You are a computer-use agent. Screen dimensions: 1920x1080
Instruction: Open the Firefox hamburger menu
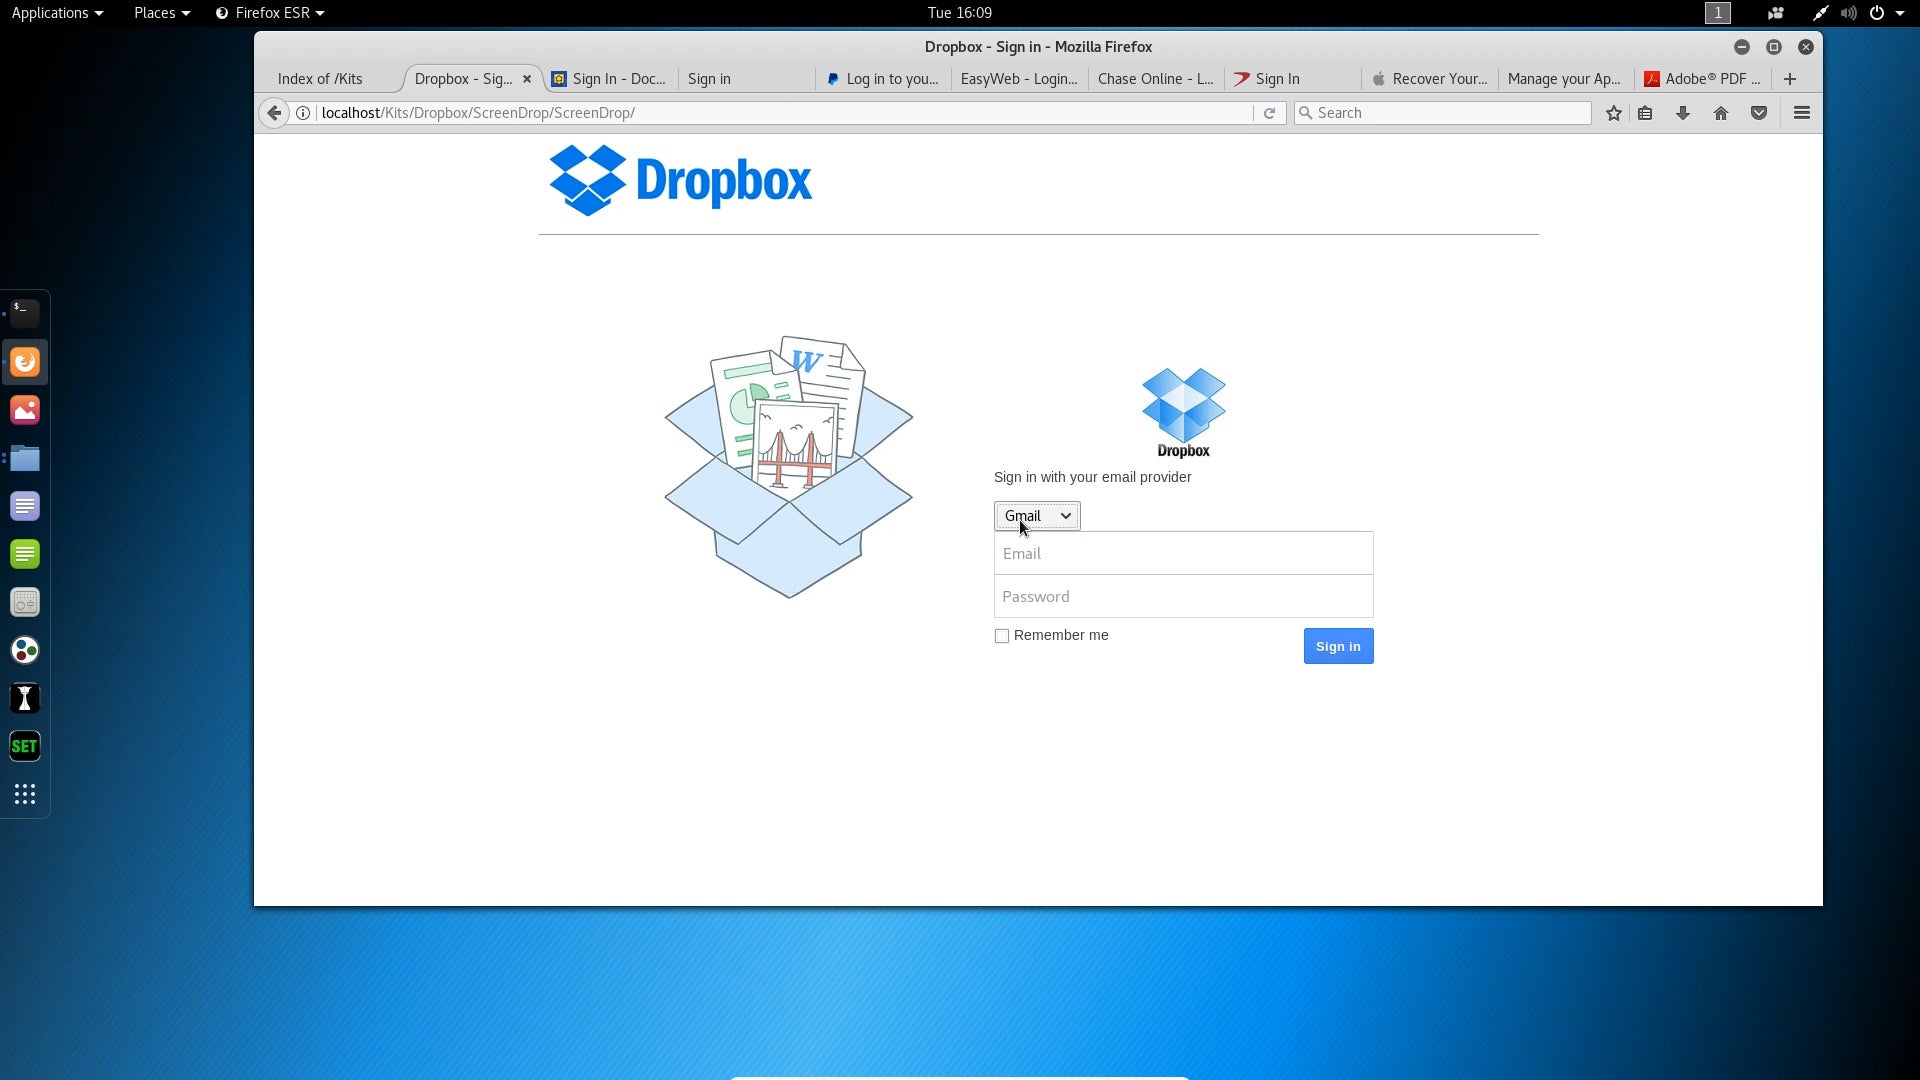tap(1802, 113)
